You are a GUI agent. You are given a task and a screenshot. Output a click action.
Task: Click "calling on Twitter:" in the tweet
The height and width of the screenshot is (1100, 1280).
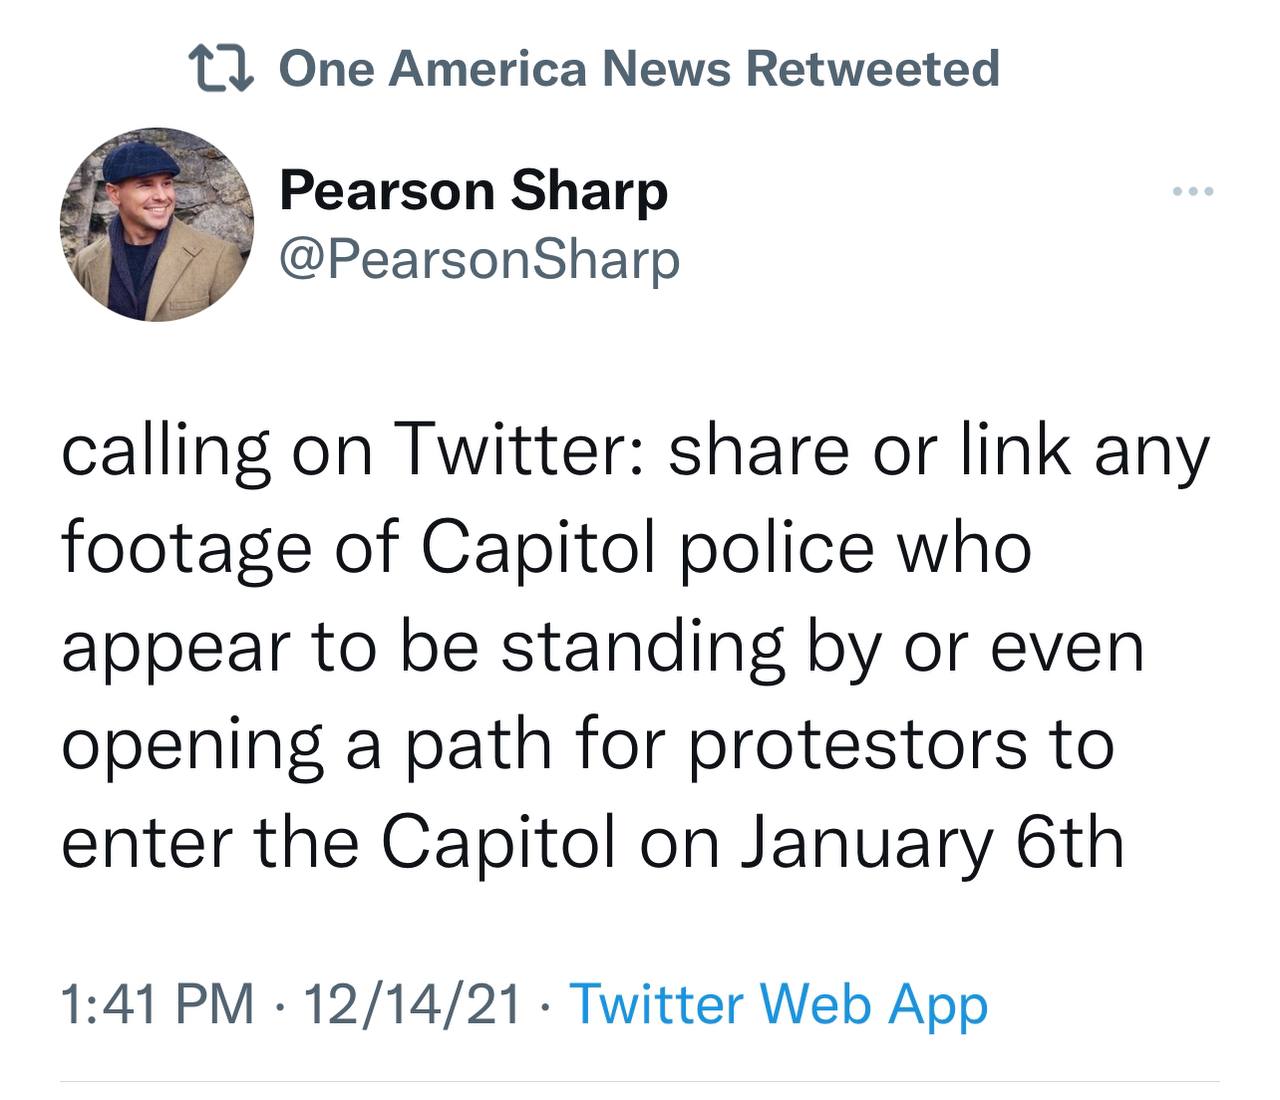[356, 450]
